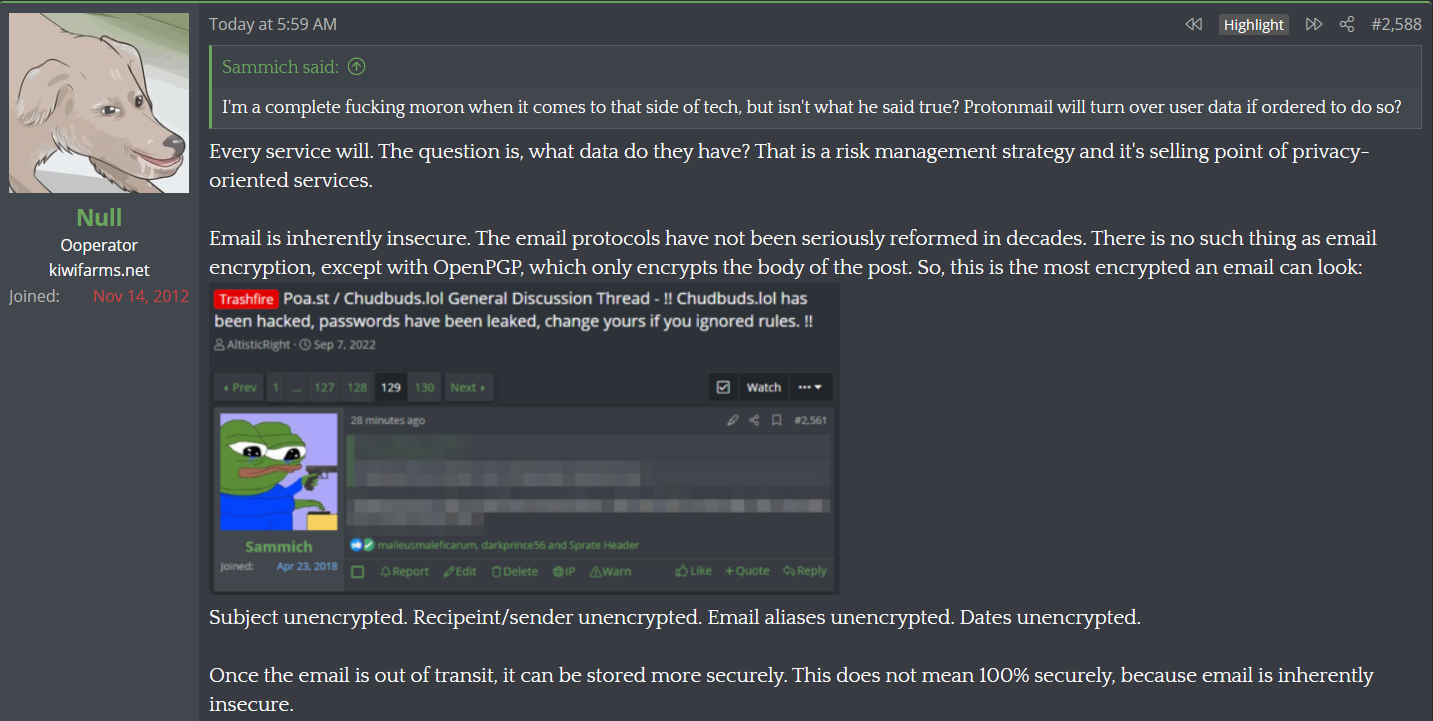Click up-arrow icon after 'Sammich said:'

click(356, 67)
